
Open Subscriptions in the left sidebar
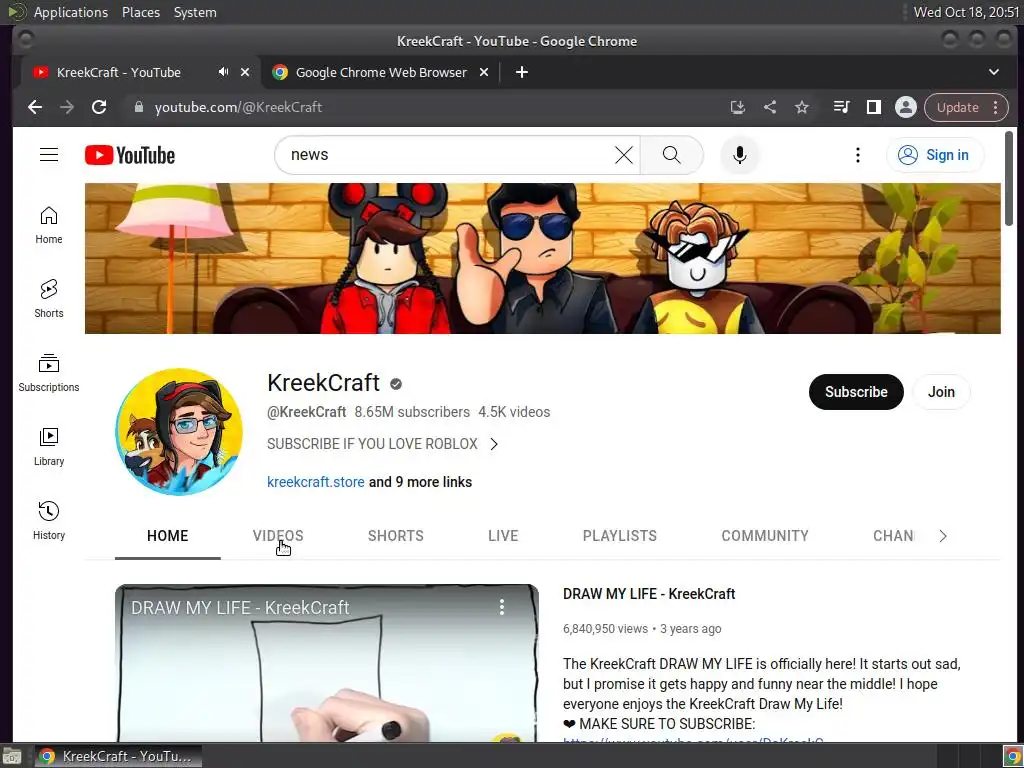(49, 373)
